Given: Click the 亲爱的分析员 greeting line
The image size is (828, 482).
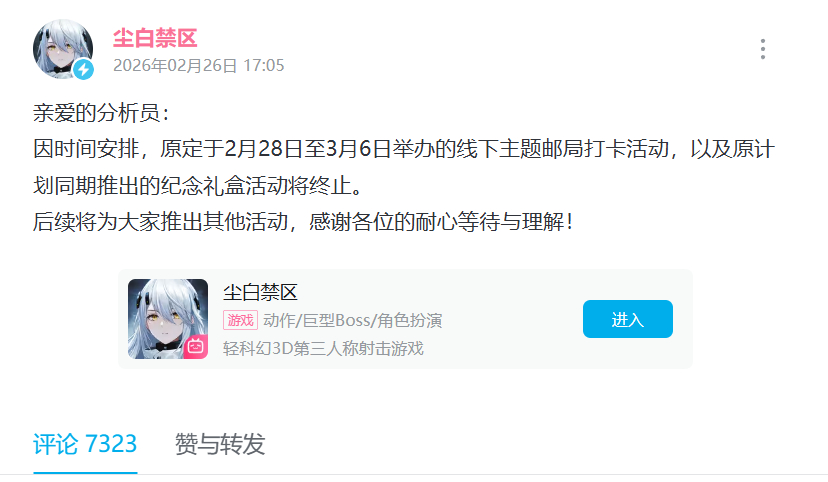Looking at the screenshot, I should (x=101, y=113).
